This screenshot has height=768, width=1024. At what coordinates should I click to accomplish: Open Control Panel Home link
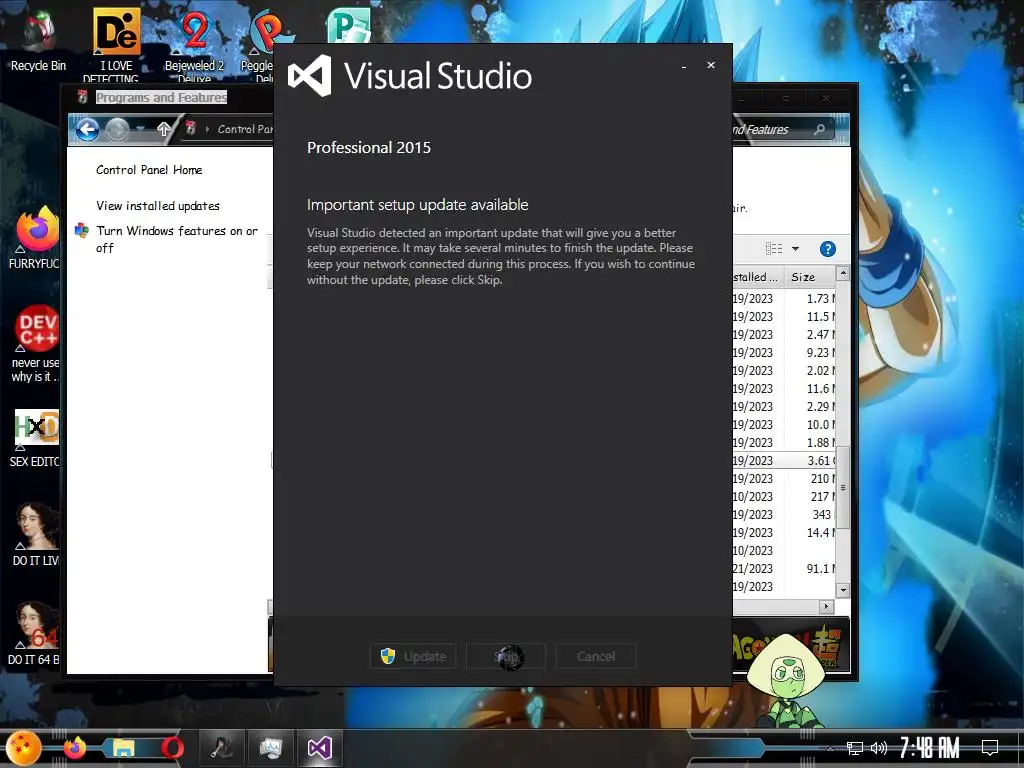click(149, 170)
